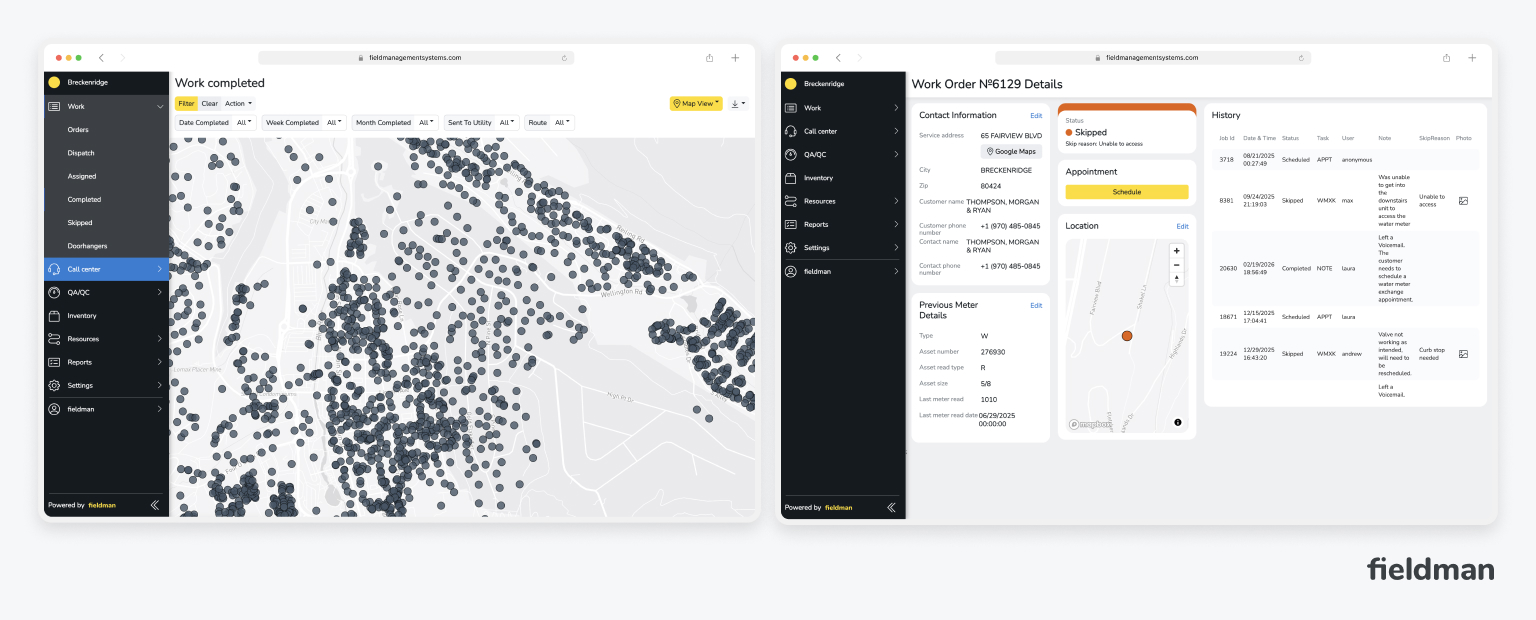Image resolution: width=1536 pixels, height=620 pixels.
Task: Edit Location card
Action: pos(1183,226)
